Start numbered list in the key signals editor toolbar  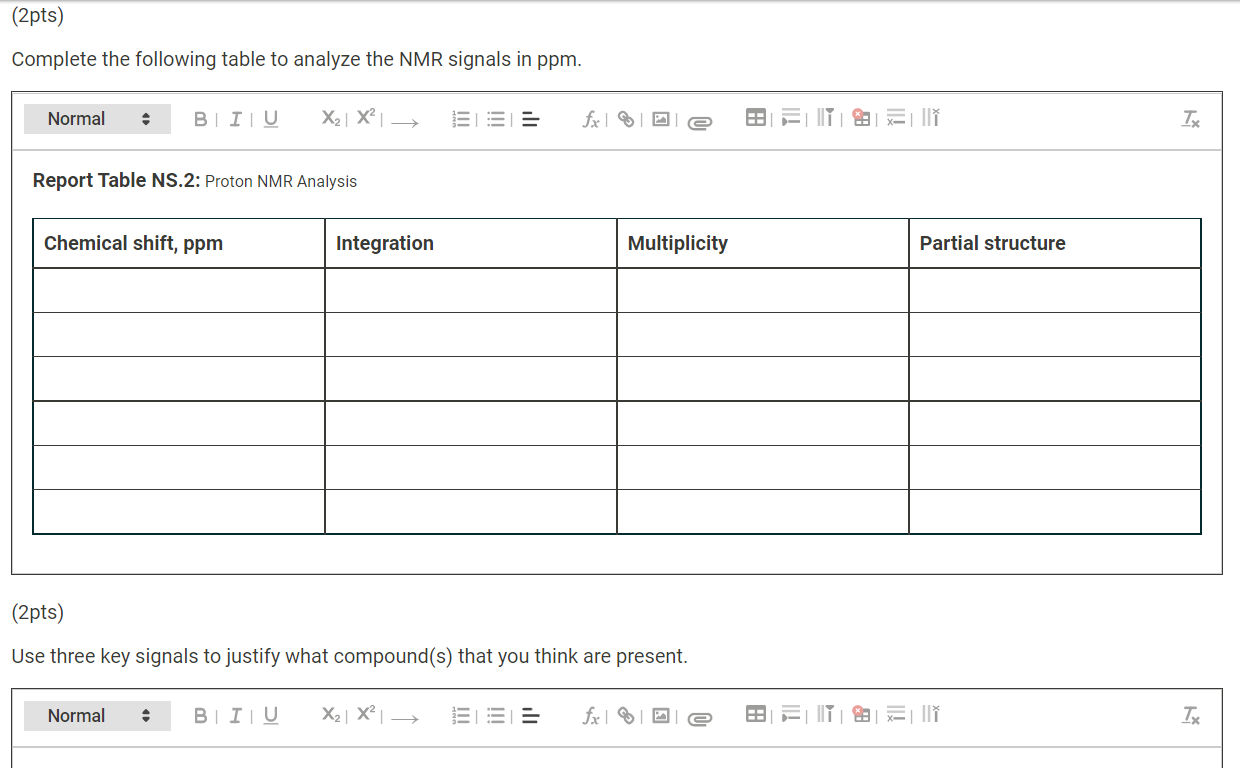[x=462, y=717]
